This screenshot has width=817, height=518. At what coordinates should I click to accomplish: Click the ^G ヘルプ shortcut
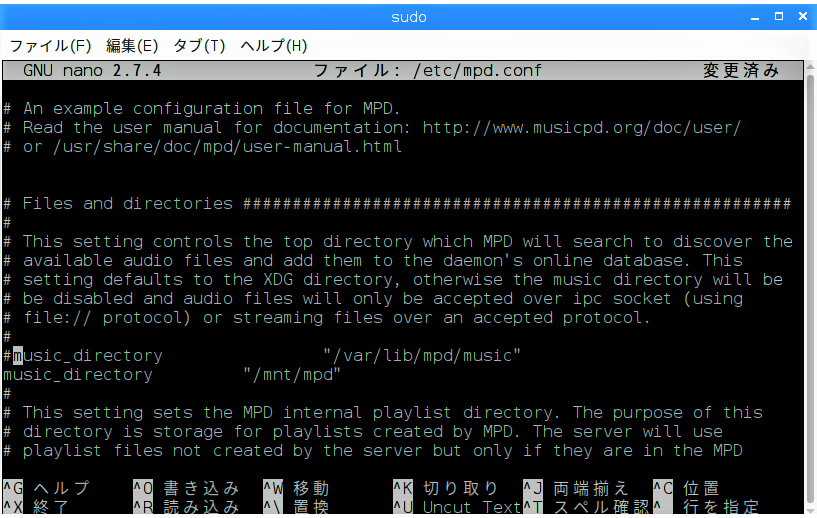click(46, 488)
